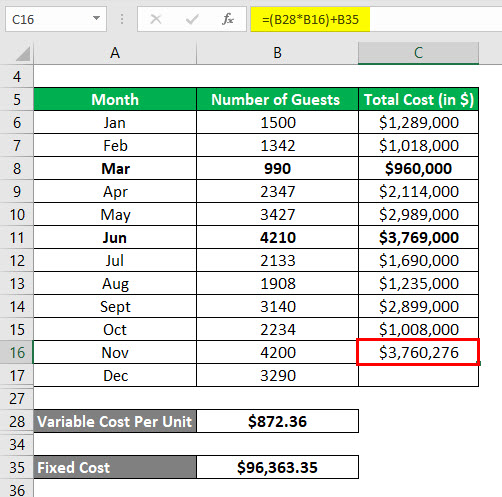
Task: Click guests value 3140
Action: coord(277,306)
